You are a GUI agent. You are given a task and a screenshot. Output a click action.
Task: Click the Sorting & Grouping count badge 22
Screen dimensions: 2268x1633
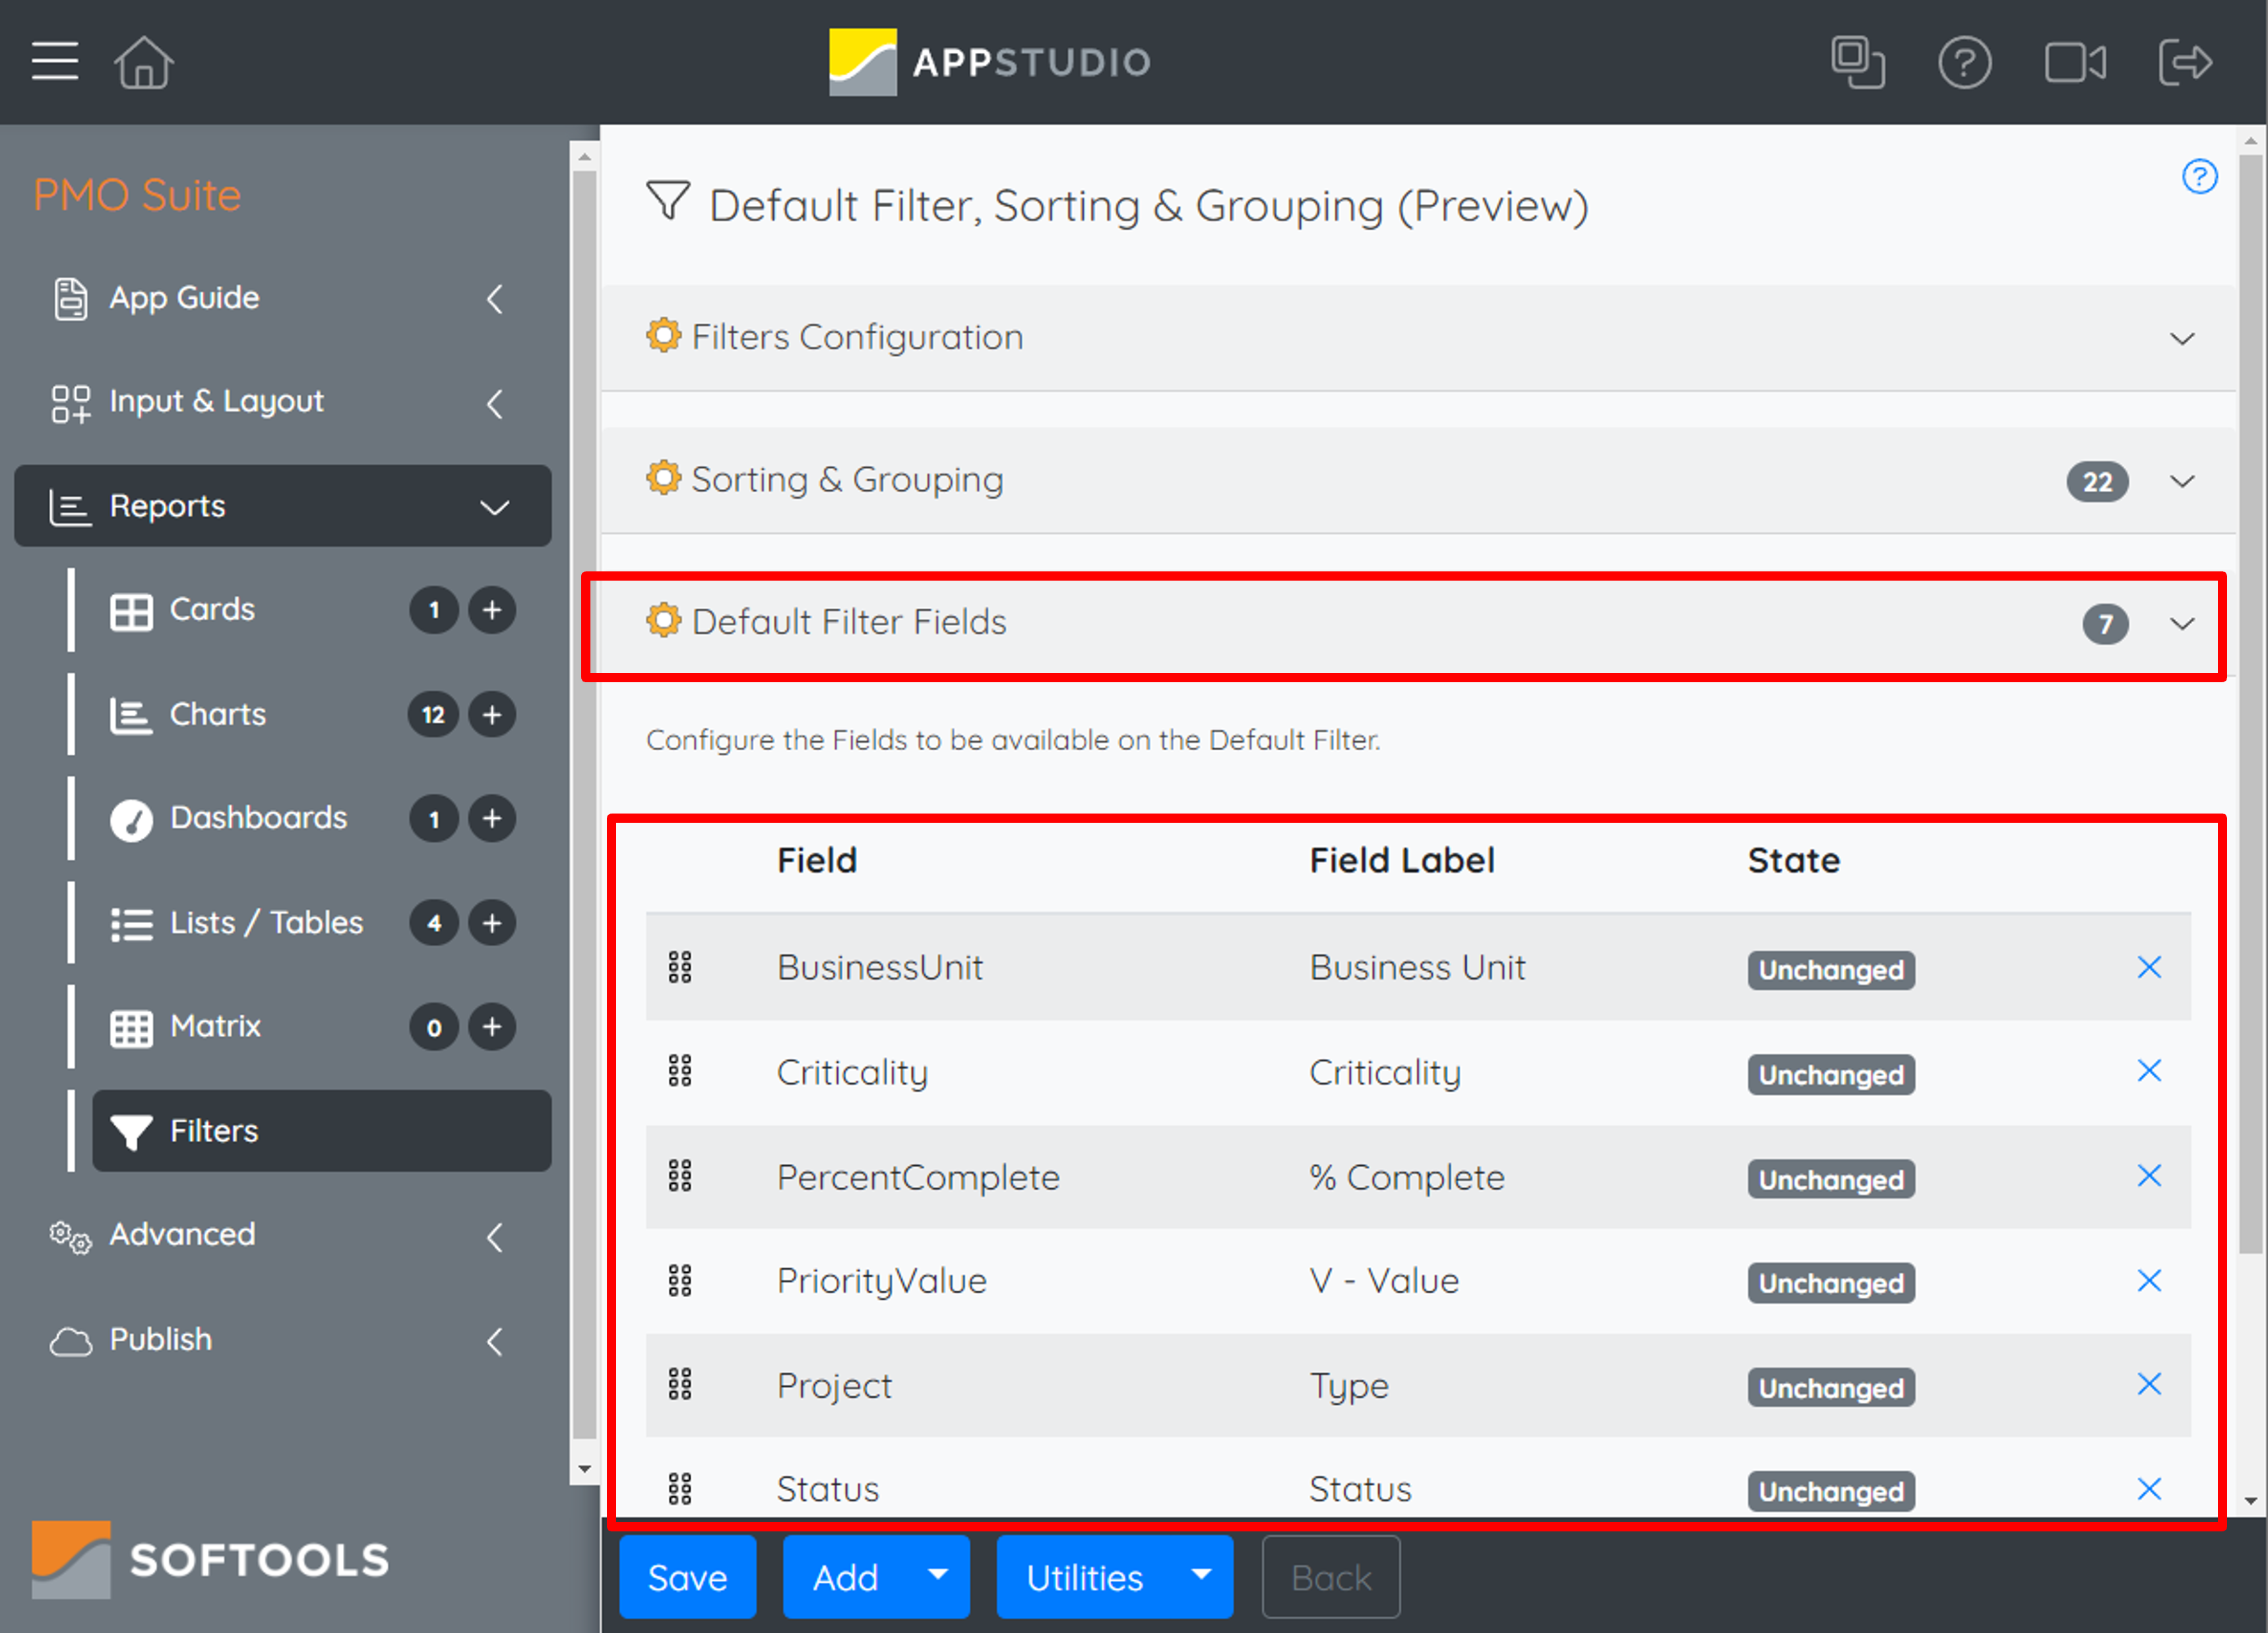2097,482
